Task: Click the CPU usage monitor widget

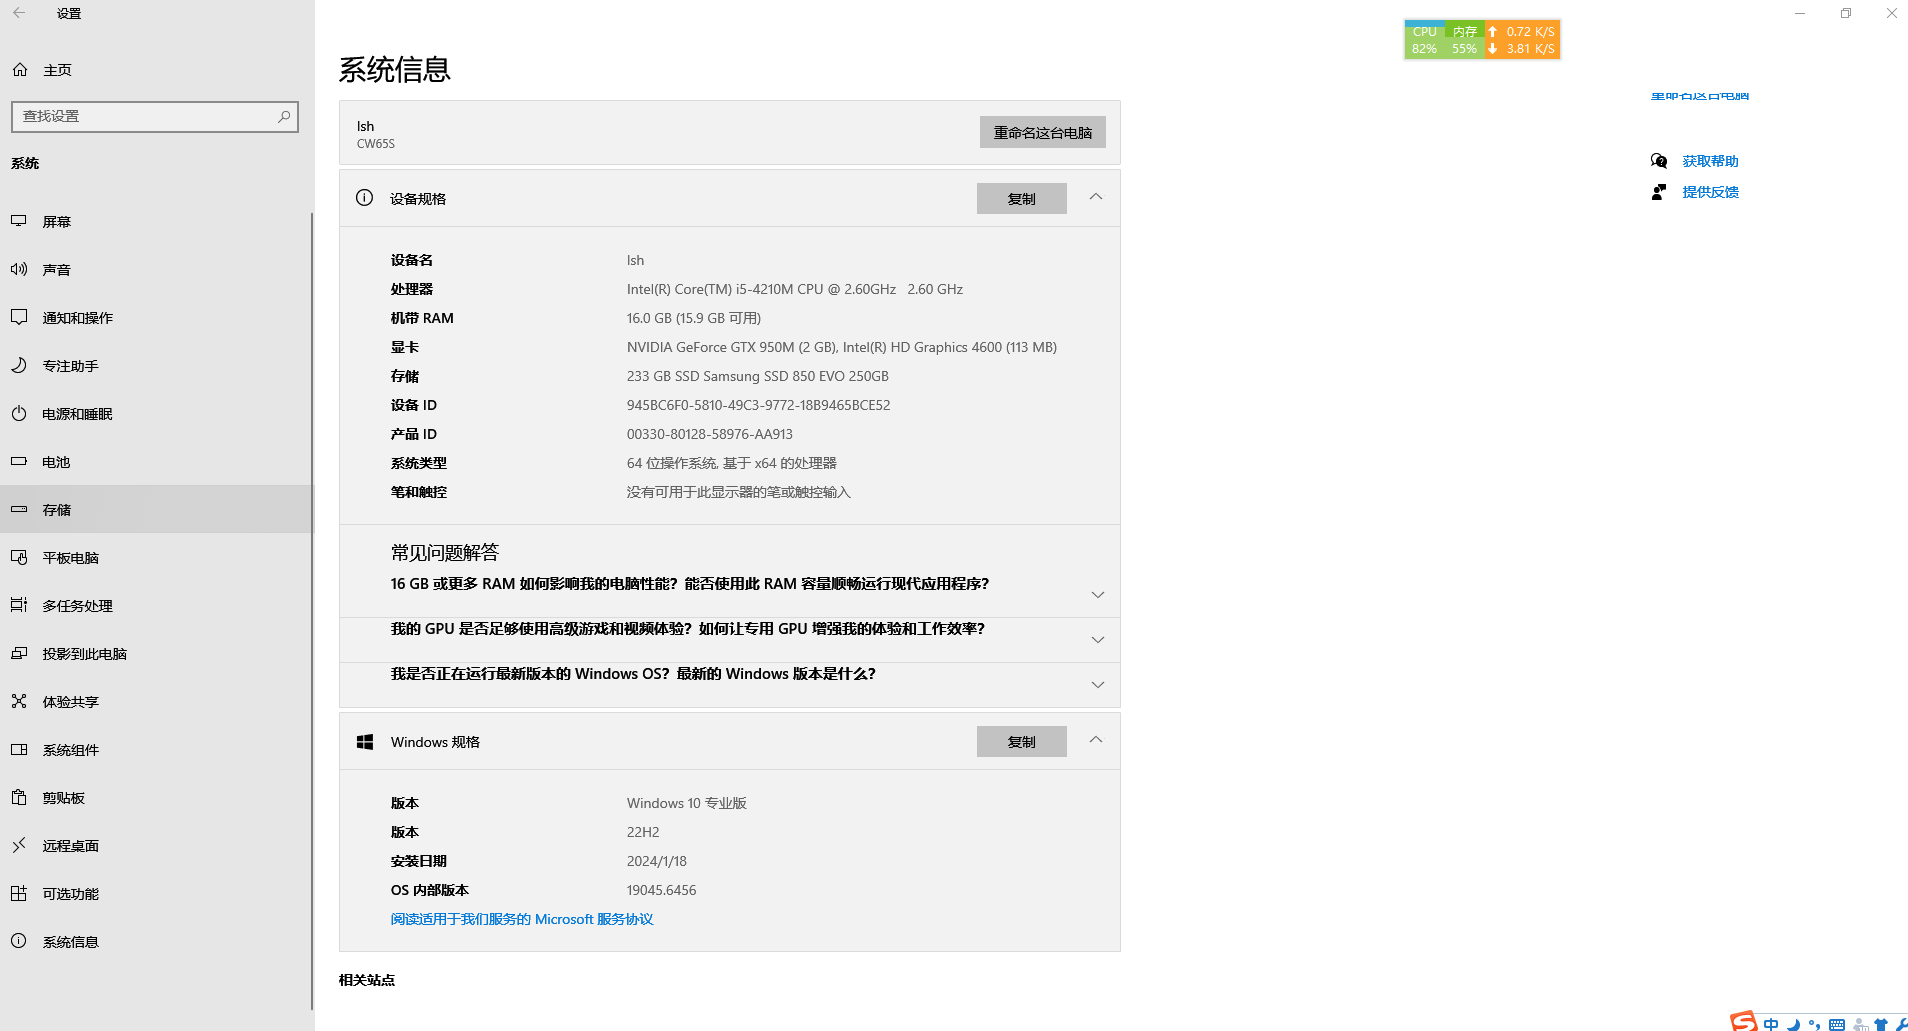Action: point(1424,40)
